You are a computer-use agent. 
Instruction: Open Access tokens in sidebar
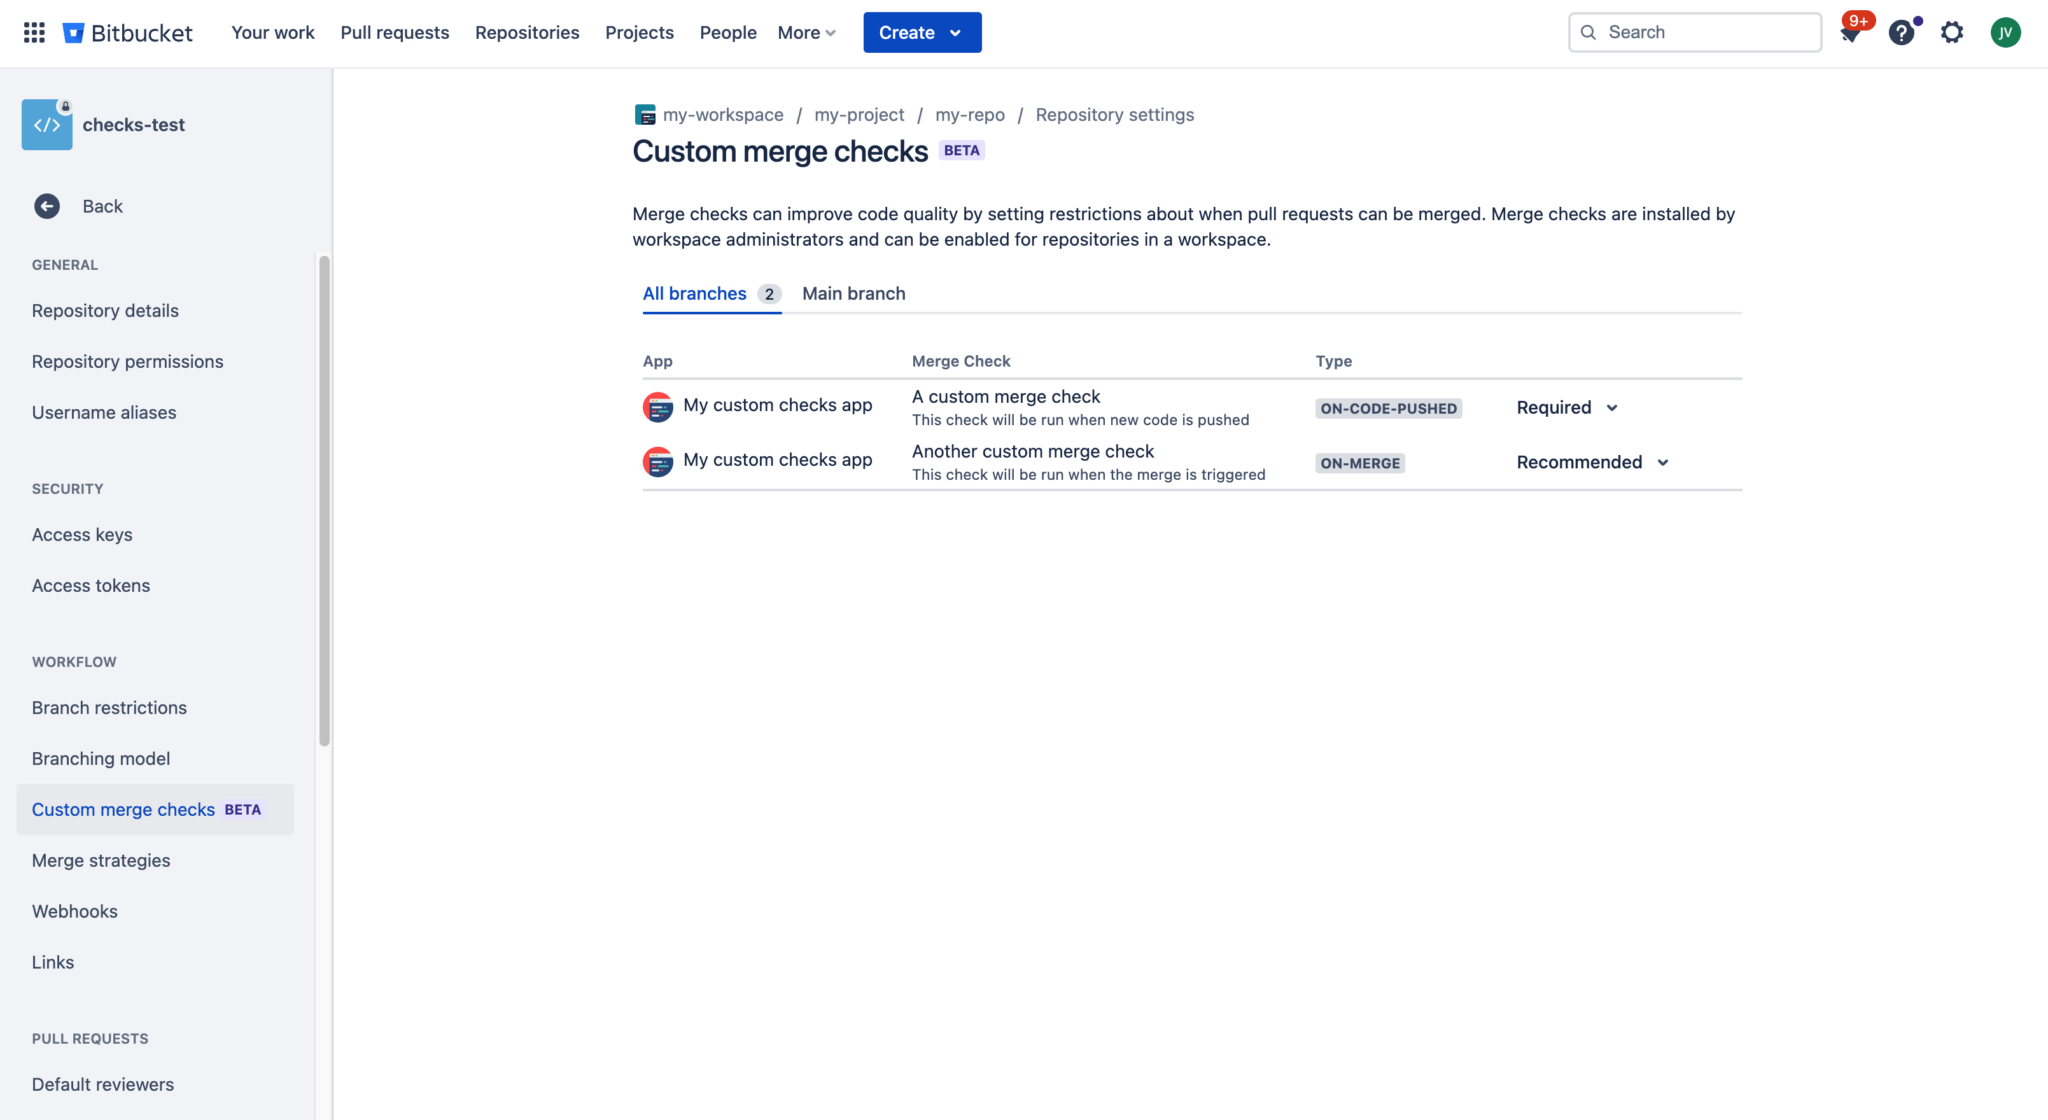(x=91, y=585)
